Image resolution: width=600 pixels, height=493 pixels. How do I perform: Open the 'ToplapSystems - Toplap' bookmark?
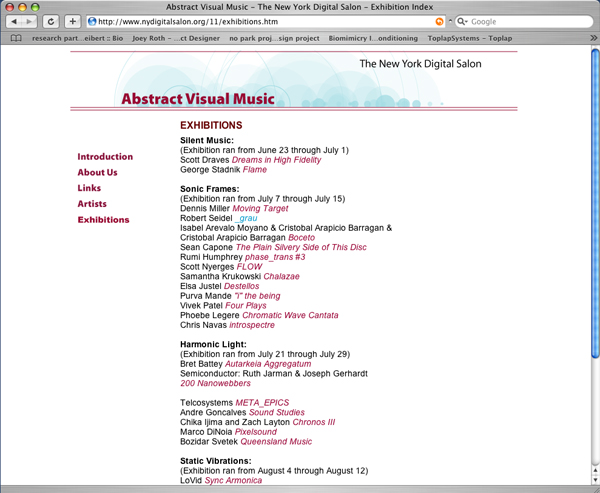(470, 38)
